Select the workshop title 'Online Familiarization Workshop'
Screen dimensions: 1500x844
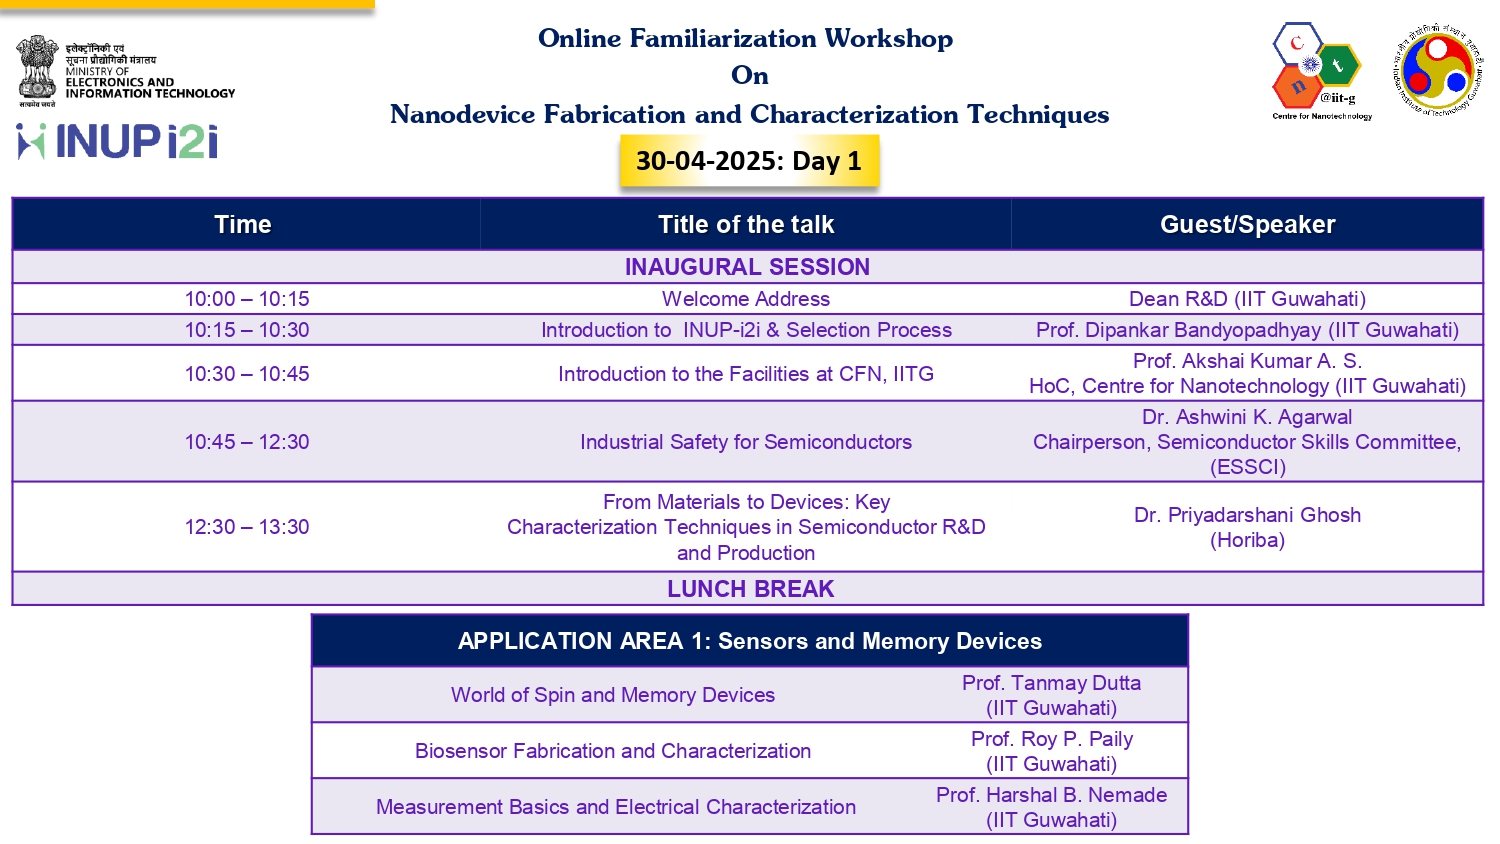pos(745,38)
